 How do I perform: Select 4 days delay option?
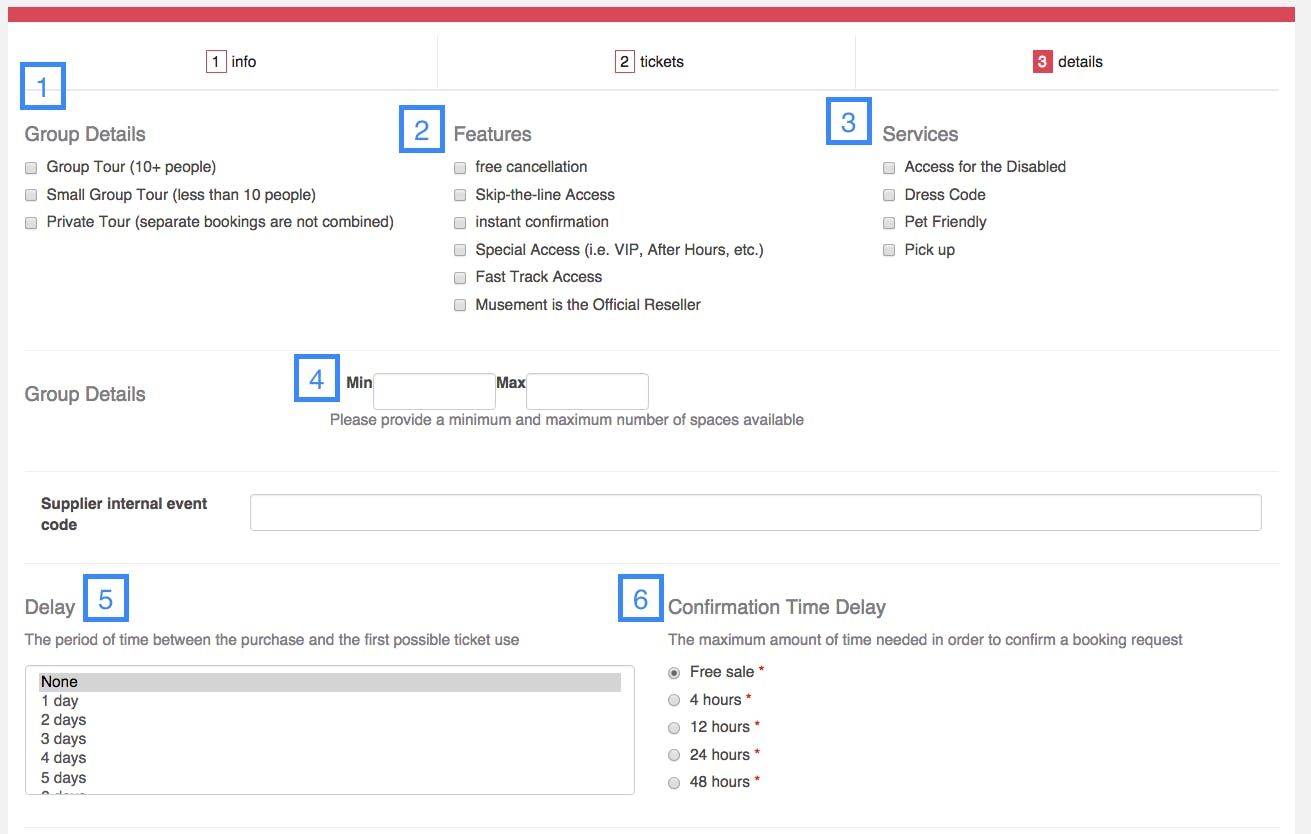330,758
